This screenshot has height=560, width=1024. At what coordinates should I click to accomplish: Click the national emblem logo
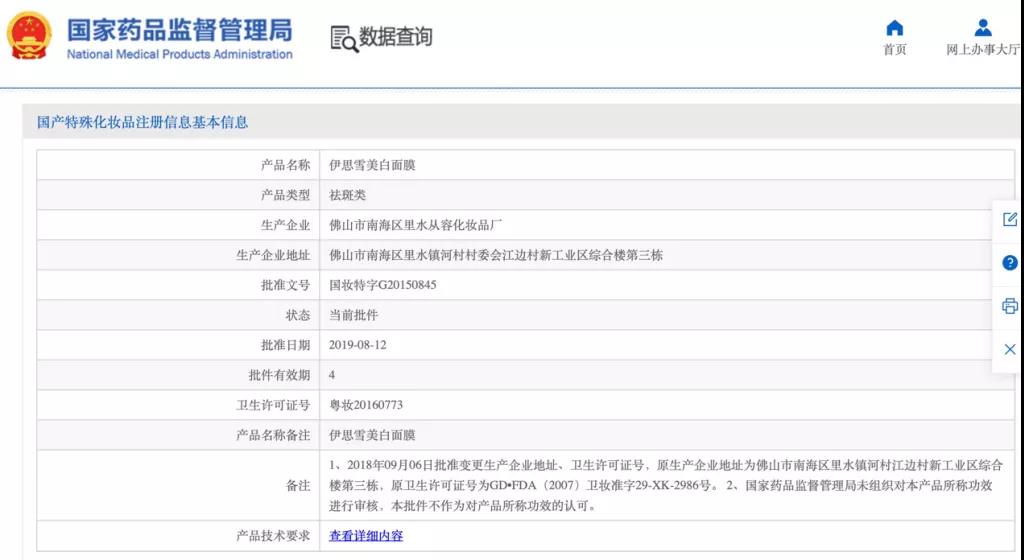pyautogui.click(x=29, y=36)
